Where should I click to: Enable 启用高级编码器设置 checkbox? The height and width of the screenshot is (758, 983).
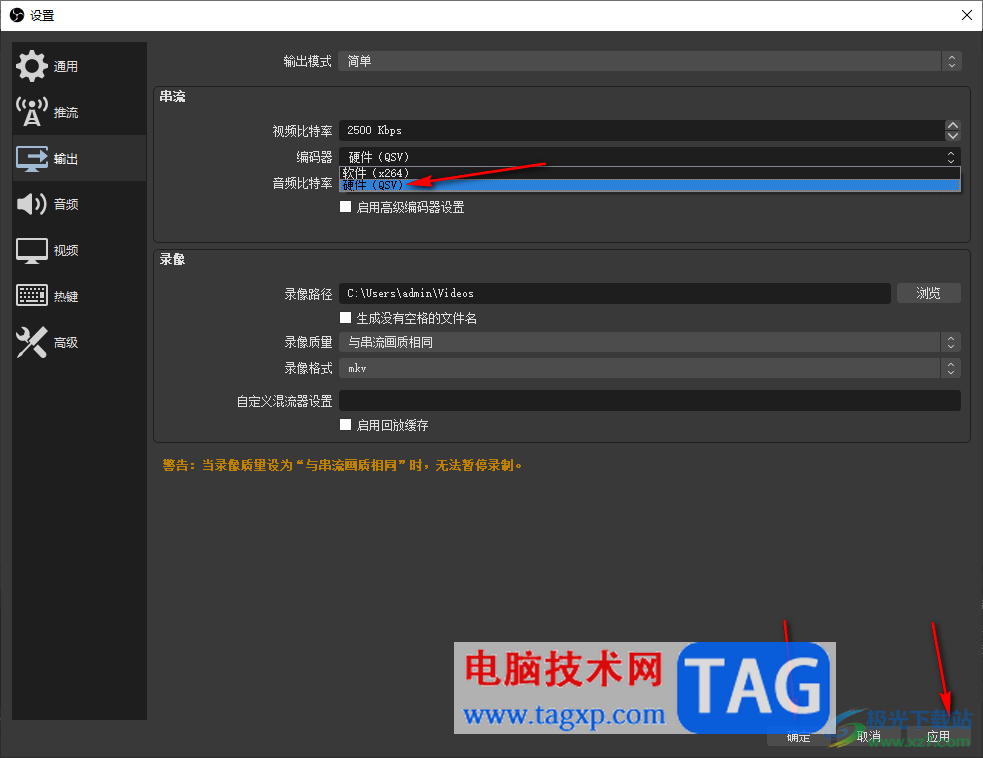pyautogui.click(x=345, y=207)
